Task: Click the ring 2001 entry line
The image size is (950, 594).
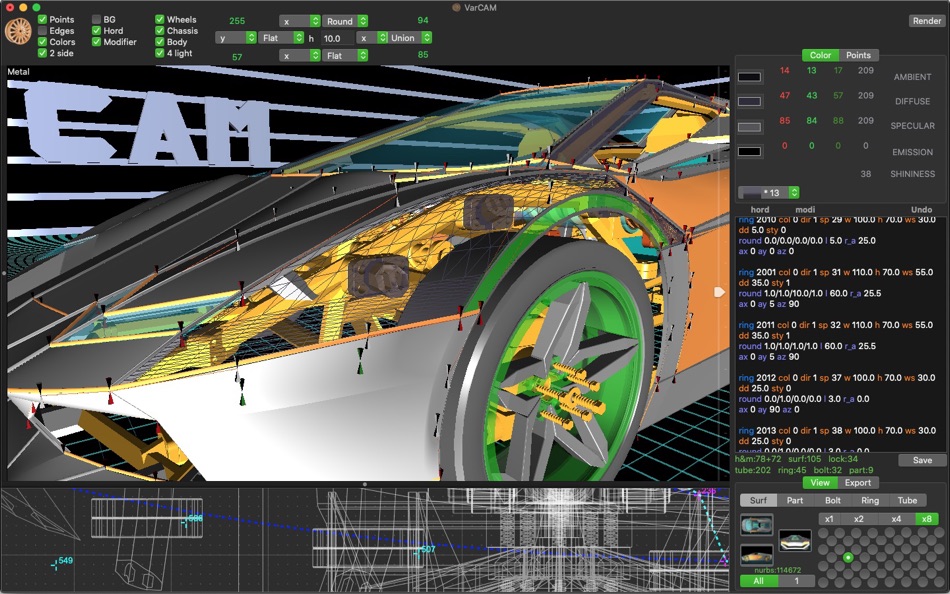Action: click(835, 272)
